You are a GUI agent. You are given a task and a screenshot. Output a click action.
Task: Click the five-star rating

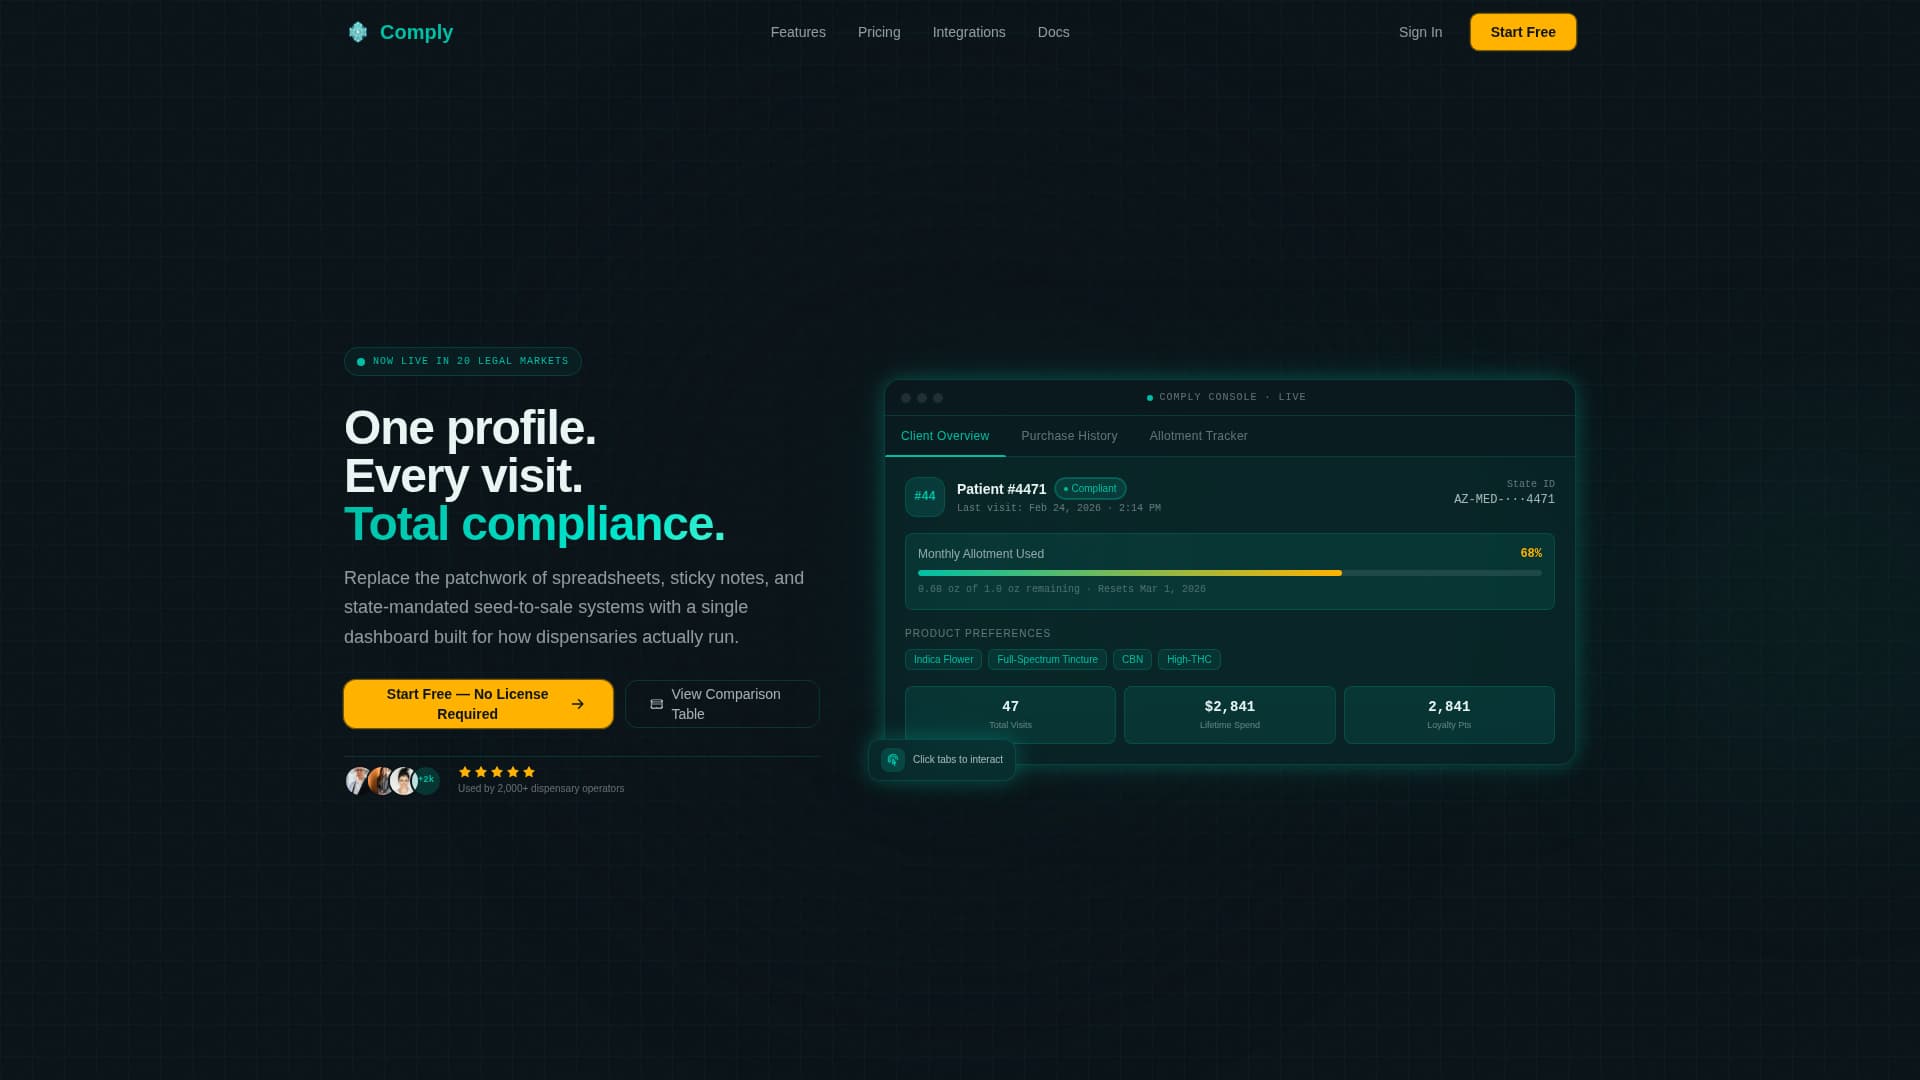pyautogui.click(x=497, y=772)
